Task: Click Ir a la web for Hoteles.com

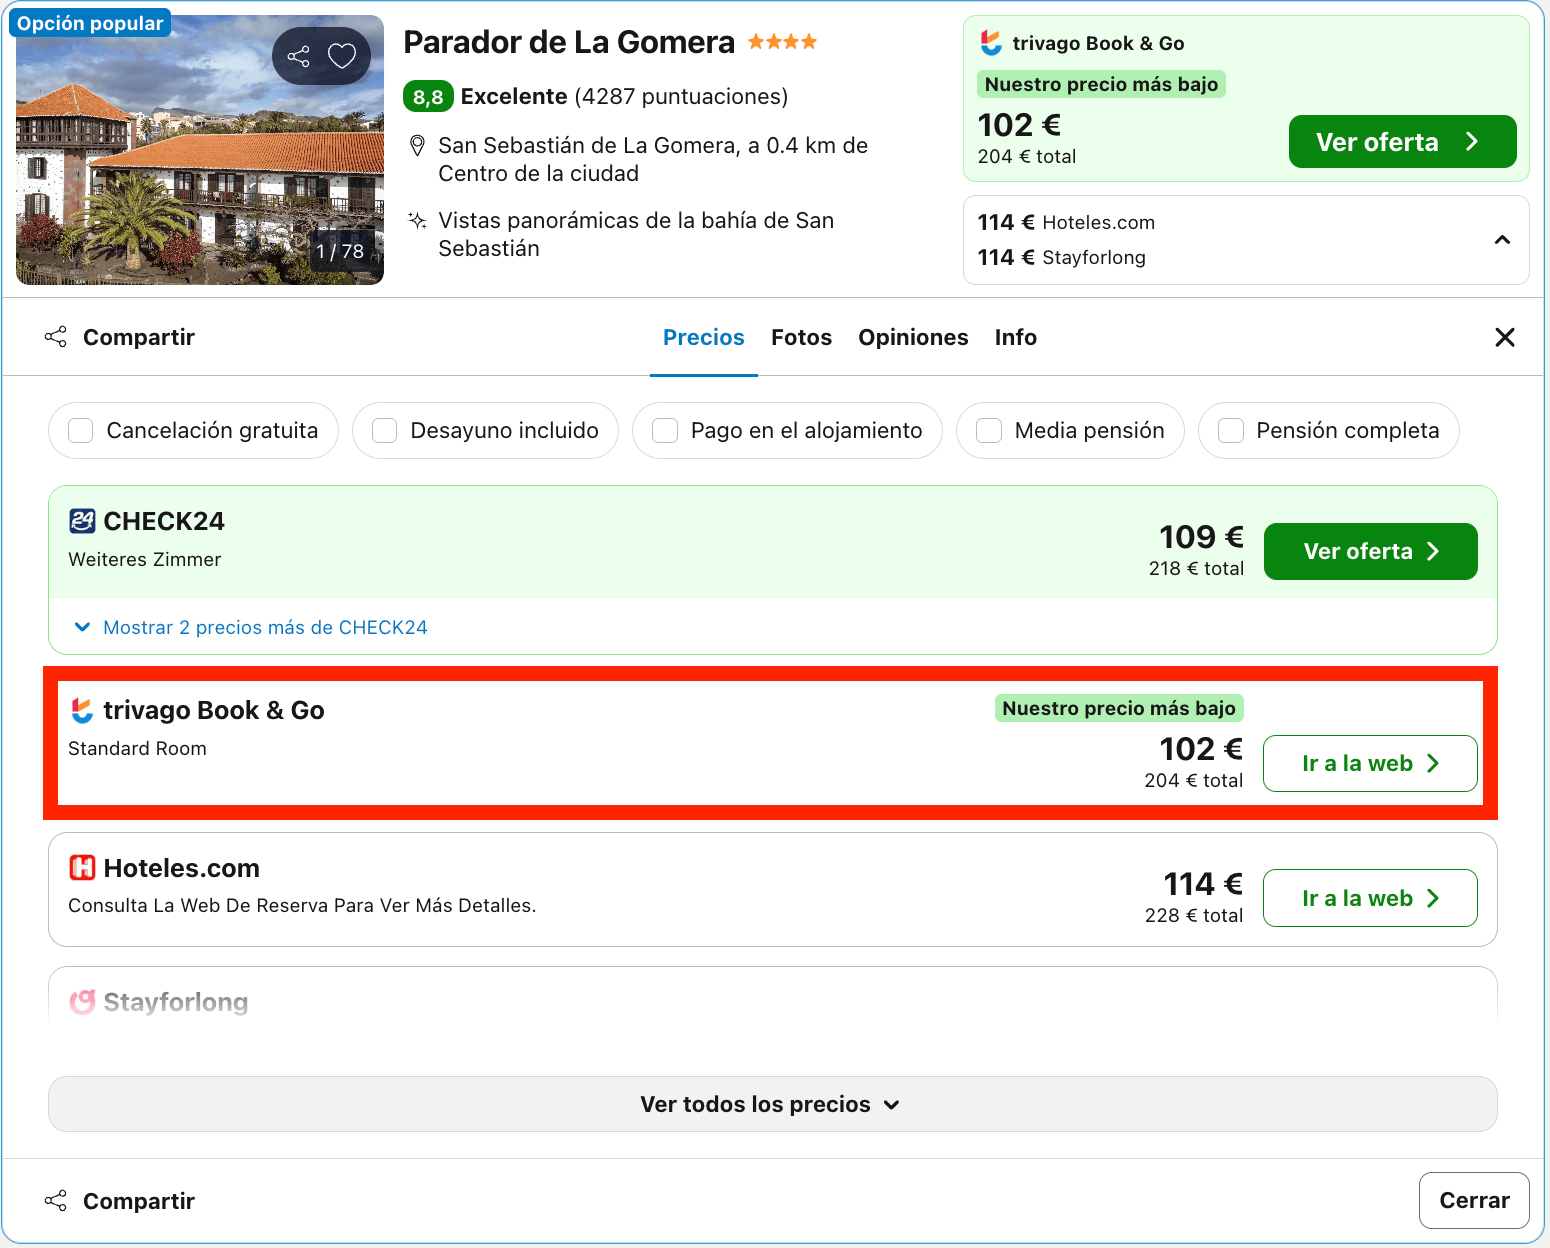Action: coord(1370,898)
